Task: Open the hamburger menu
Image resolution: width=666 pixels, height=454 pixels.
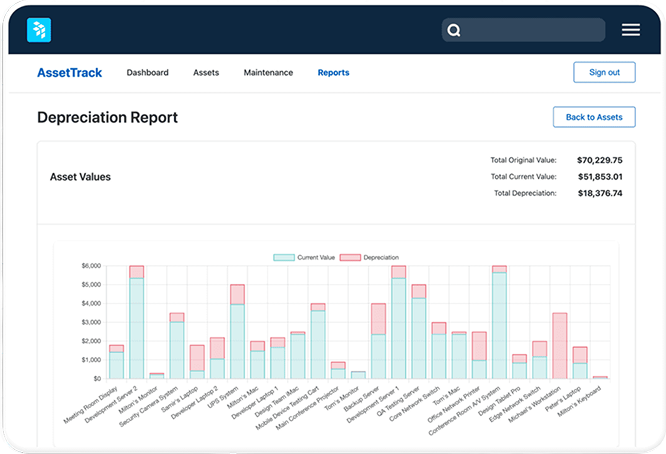Action: 631,30
